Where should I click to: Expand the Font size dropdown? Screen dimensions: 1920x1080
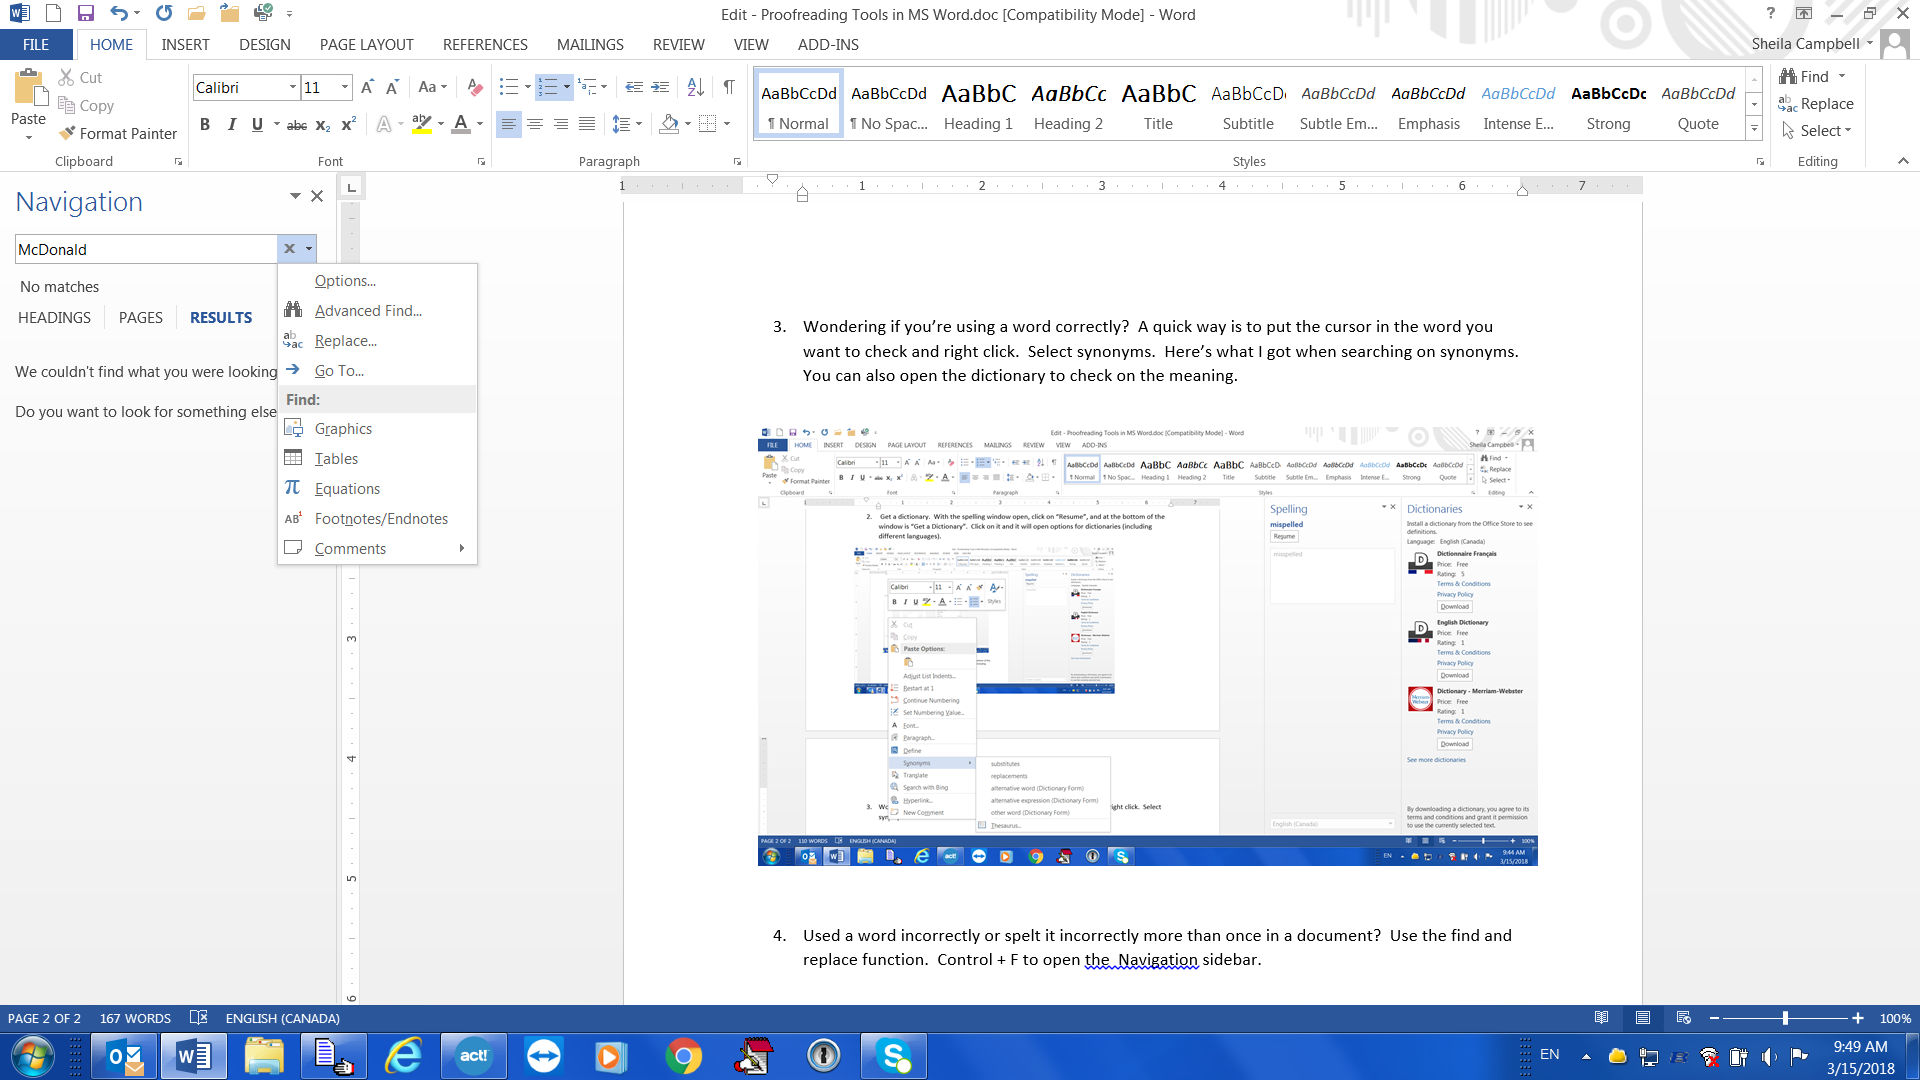344,87
